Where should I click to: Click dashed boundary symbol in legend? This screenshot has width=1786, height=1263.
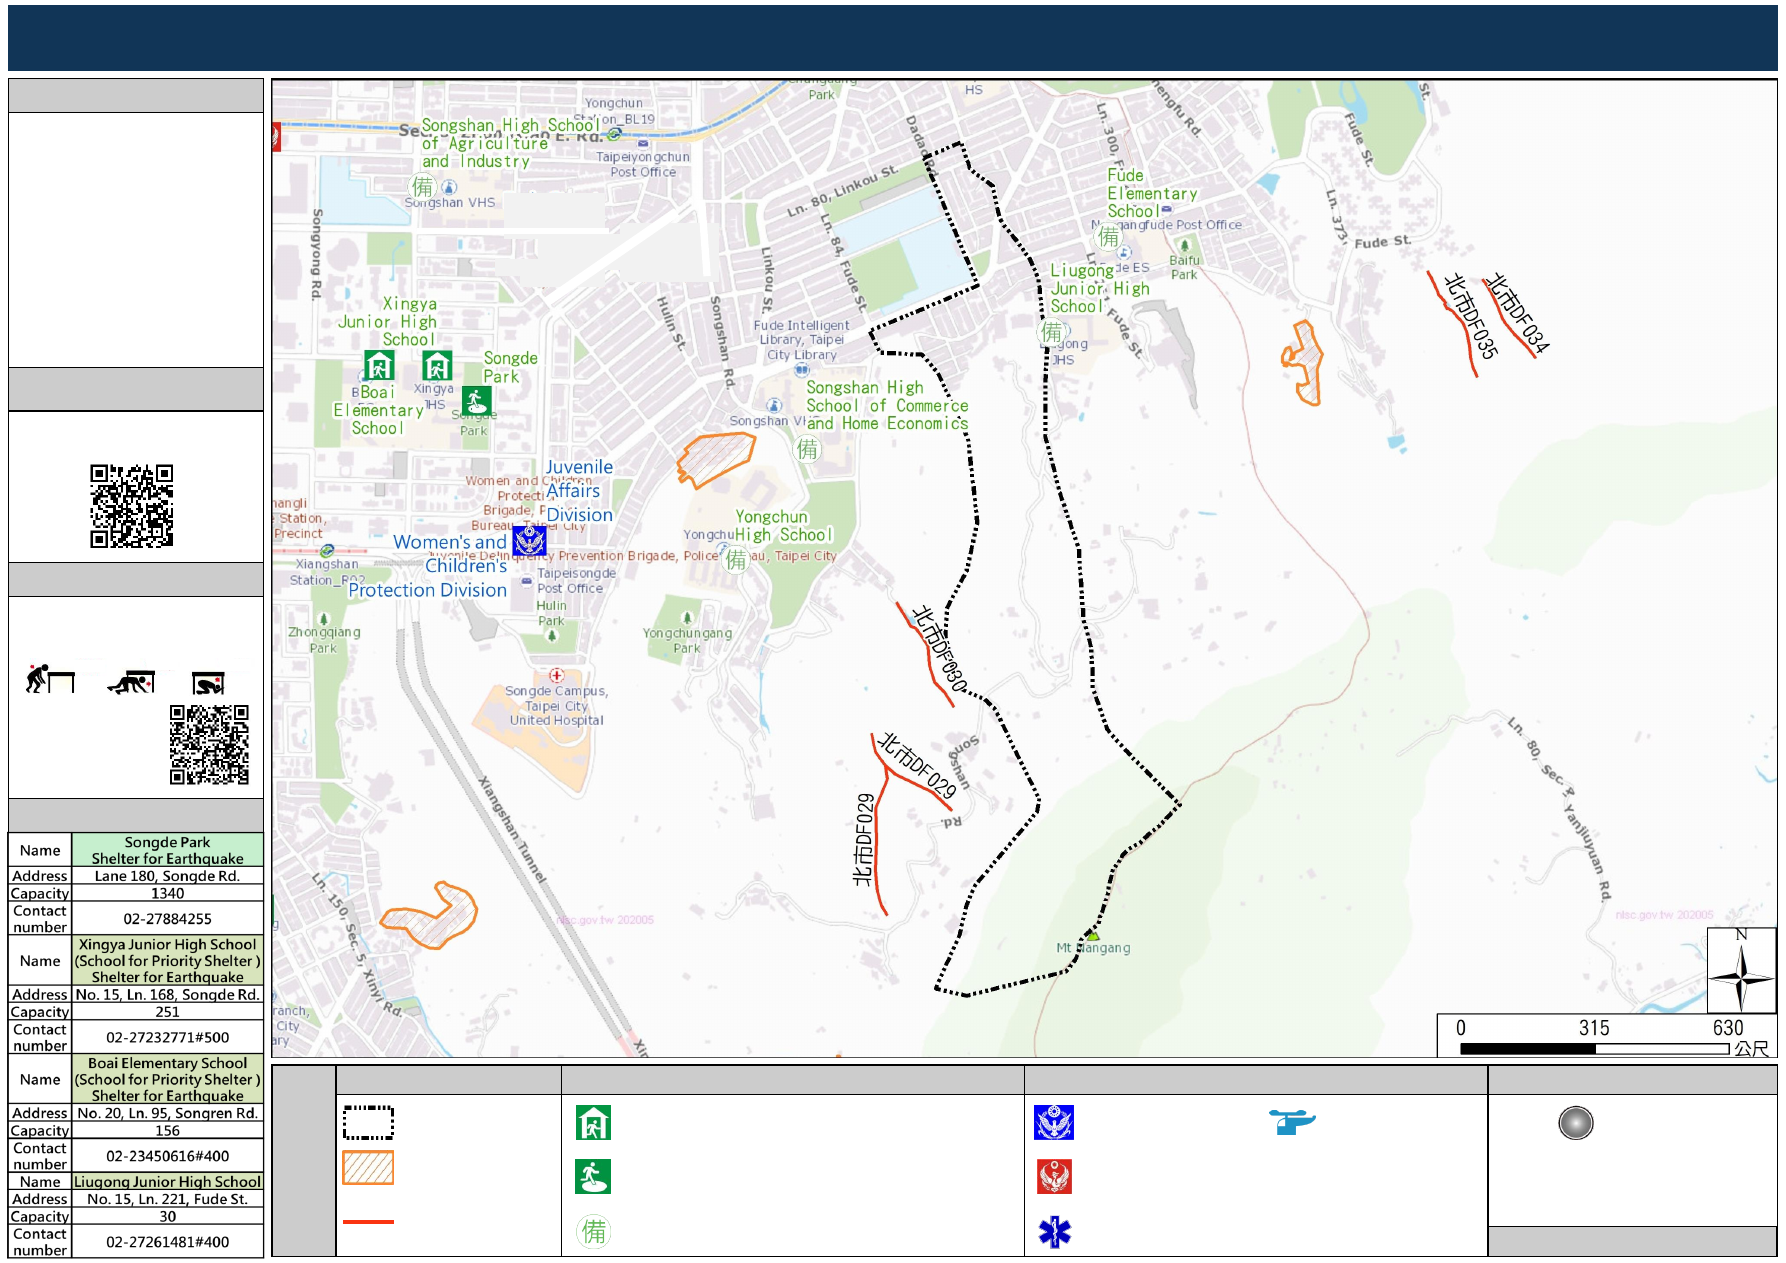click(368, 1122)
